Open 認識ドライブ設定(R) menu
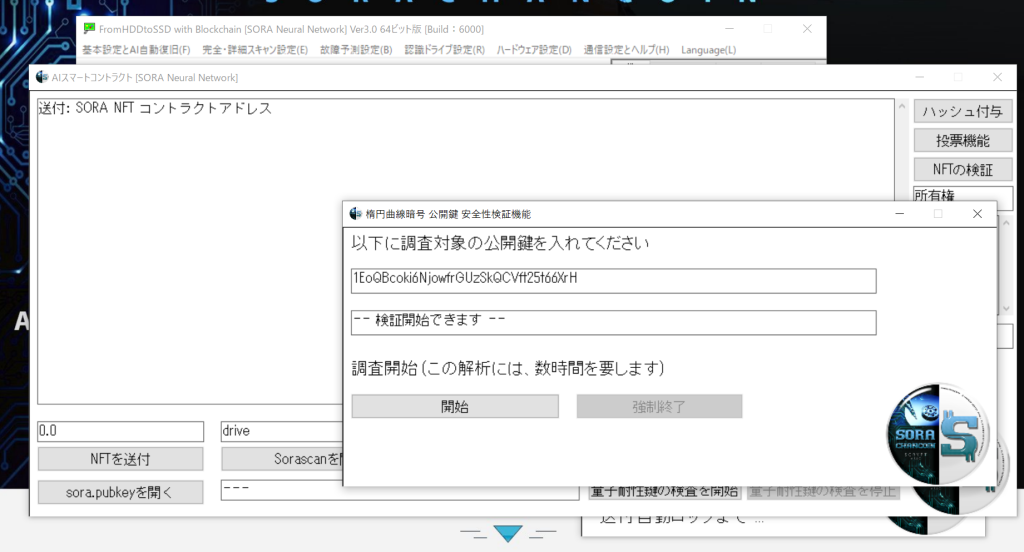The width and height of the screenshot is (1024, 552). pos(445,50)
